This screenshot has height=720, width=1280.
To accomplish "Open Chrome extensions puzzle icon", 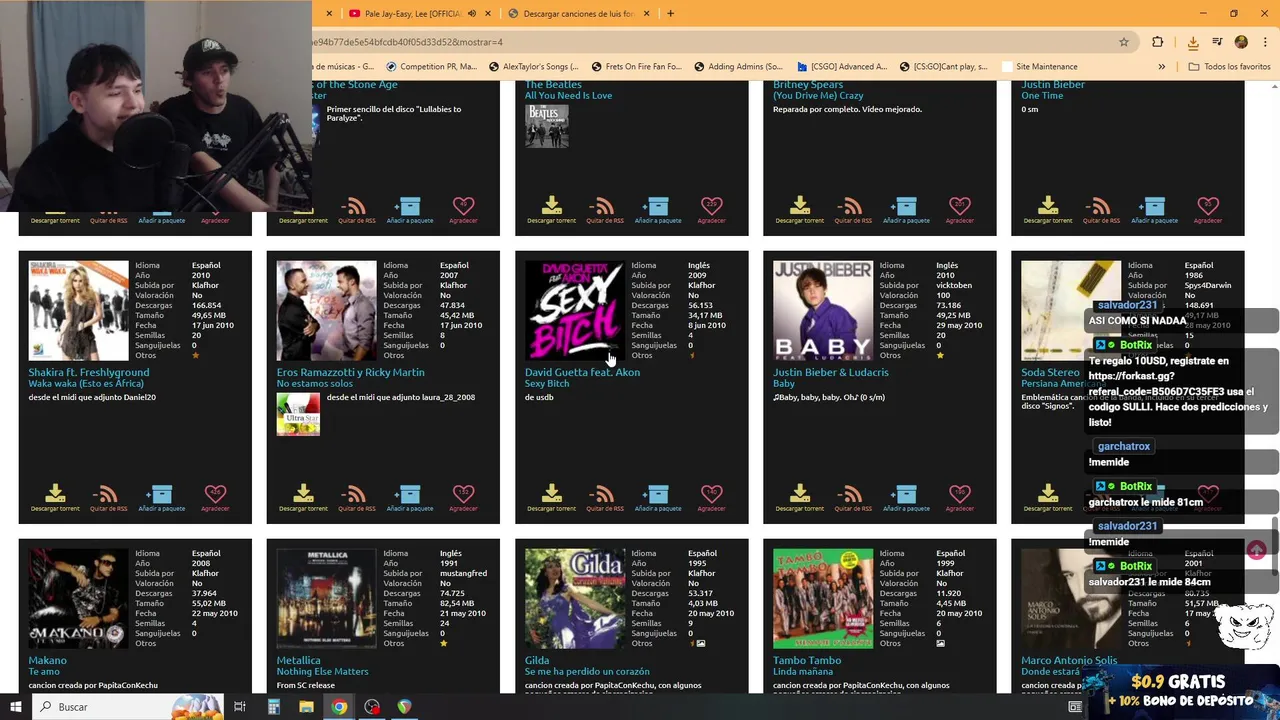I will point(1158,42).
